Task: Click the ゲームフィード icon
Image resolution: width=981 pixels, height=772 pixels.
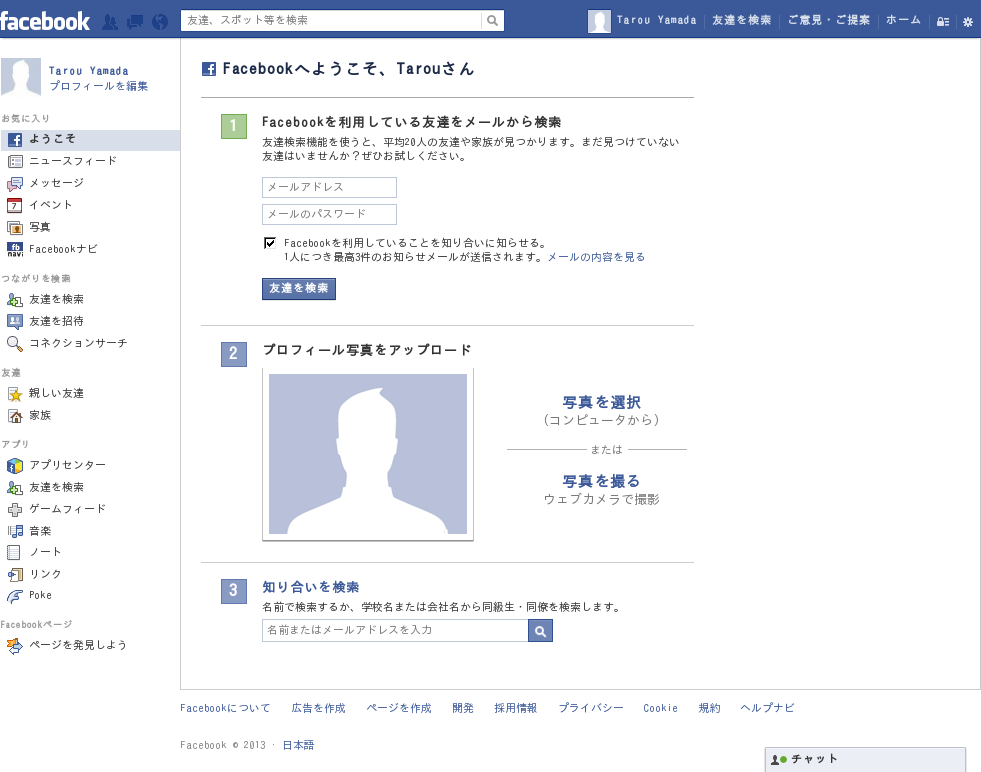Action: [x=15, y=509]
